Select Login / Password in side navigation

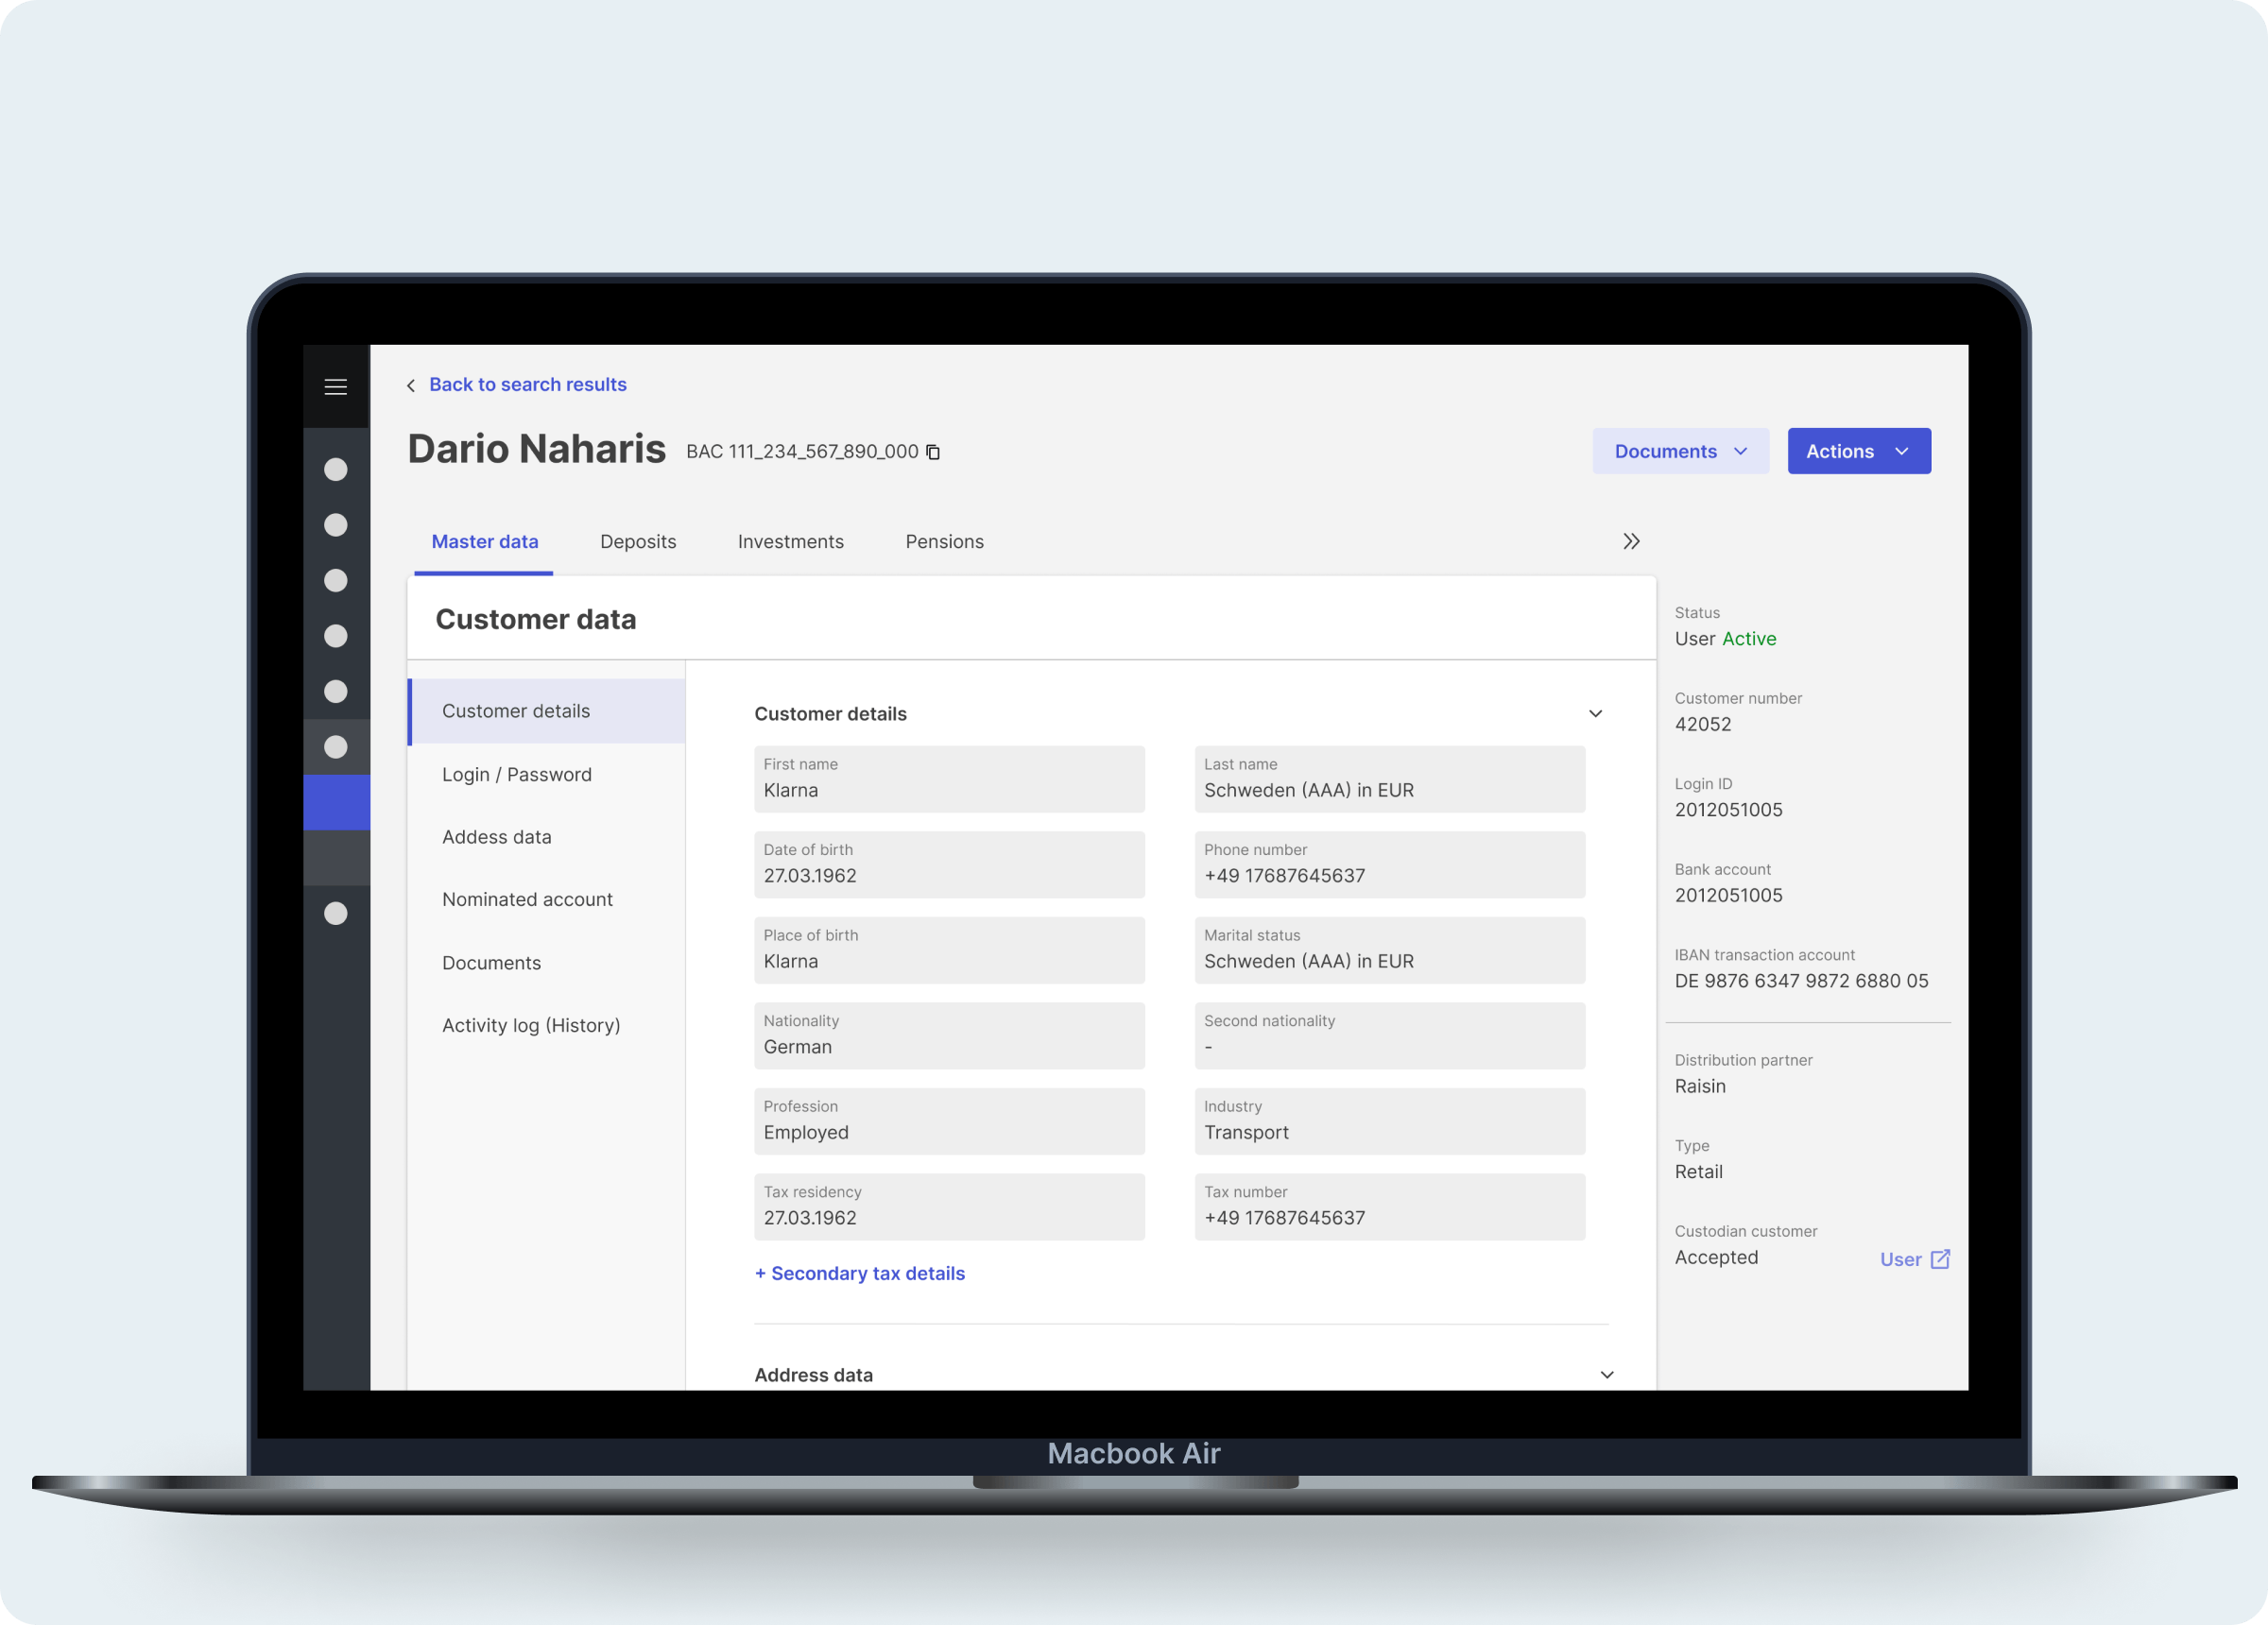tap(516, 775)
